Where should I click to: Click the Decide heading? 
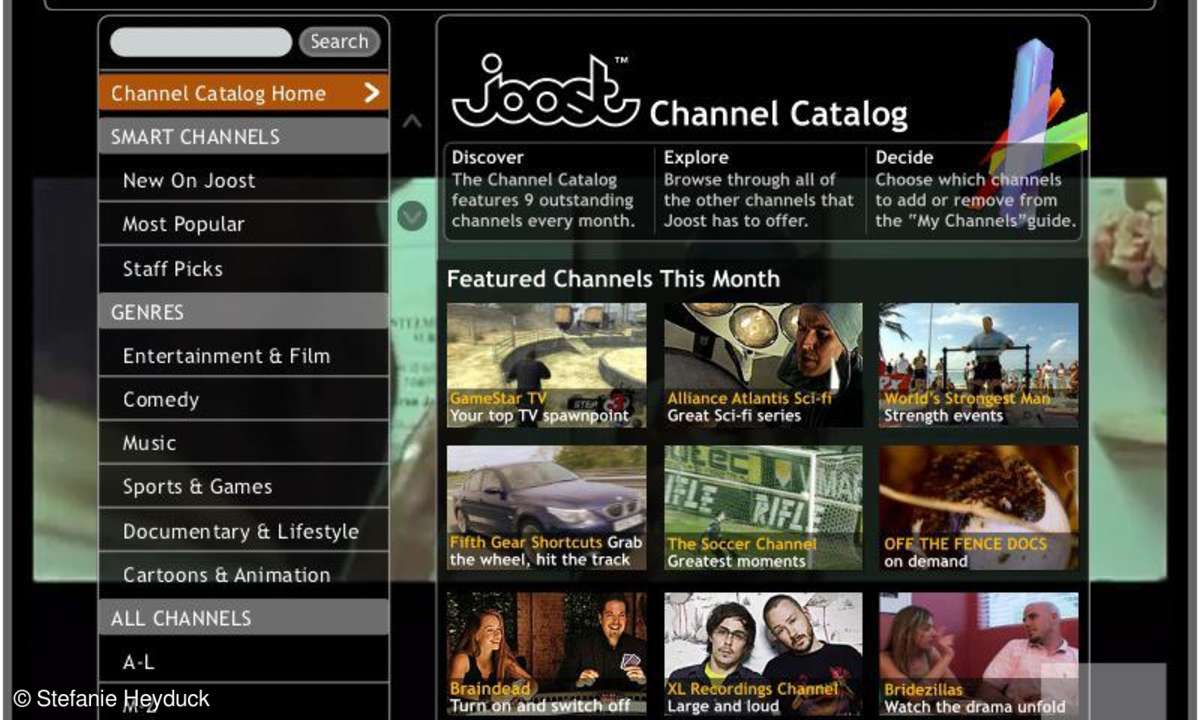(904, 157)
